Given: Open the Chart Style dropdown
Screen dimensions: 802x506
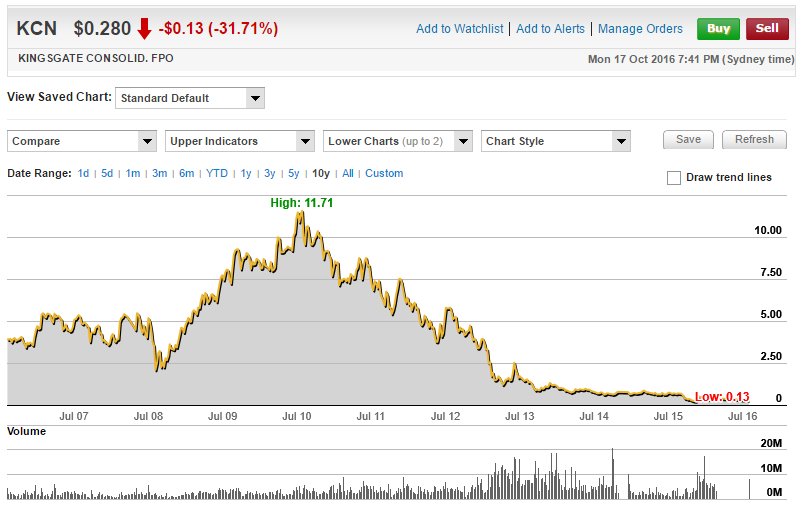Looking at the screenshot, I should [x=556, y=141].
